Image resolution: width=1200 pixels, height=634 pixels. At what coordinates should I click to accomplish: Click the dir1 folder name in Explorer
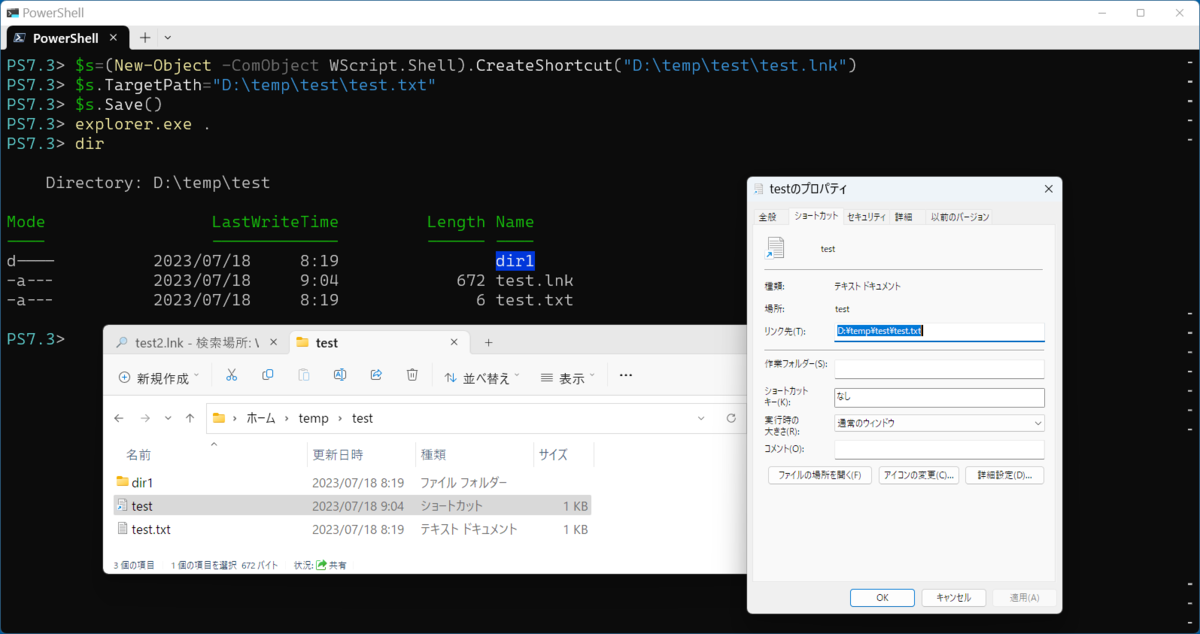143,483
